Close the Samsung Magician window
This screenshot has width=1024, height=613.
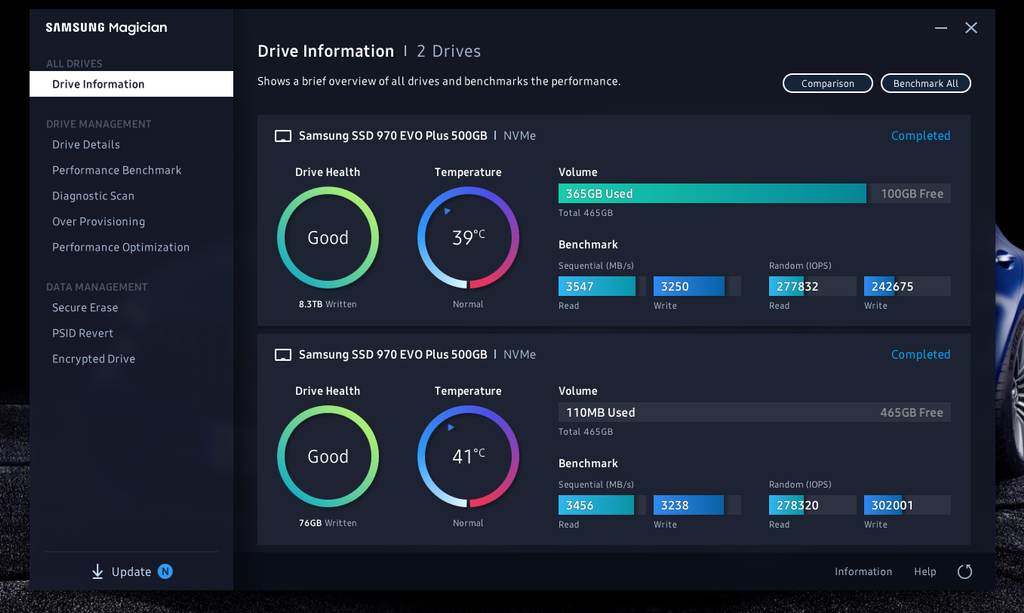point(971,28)
